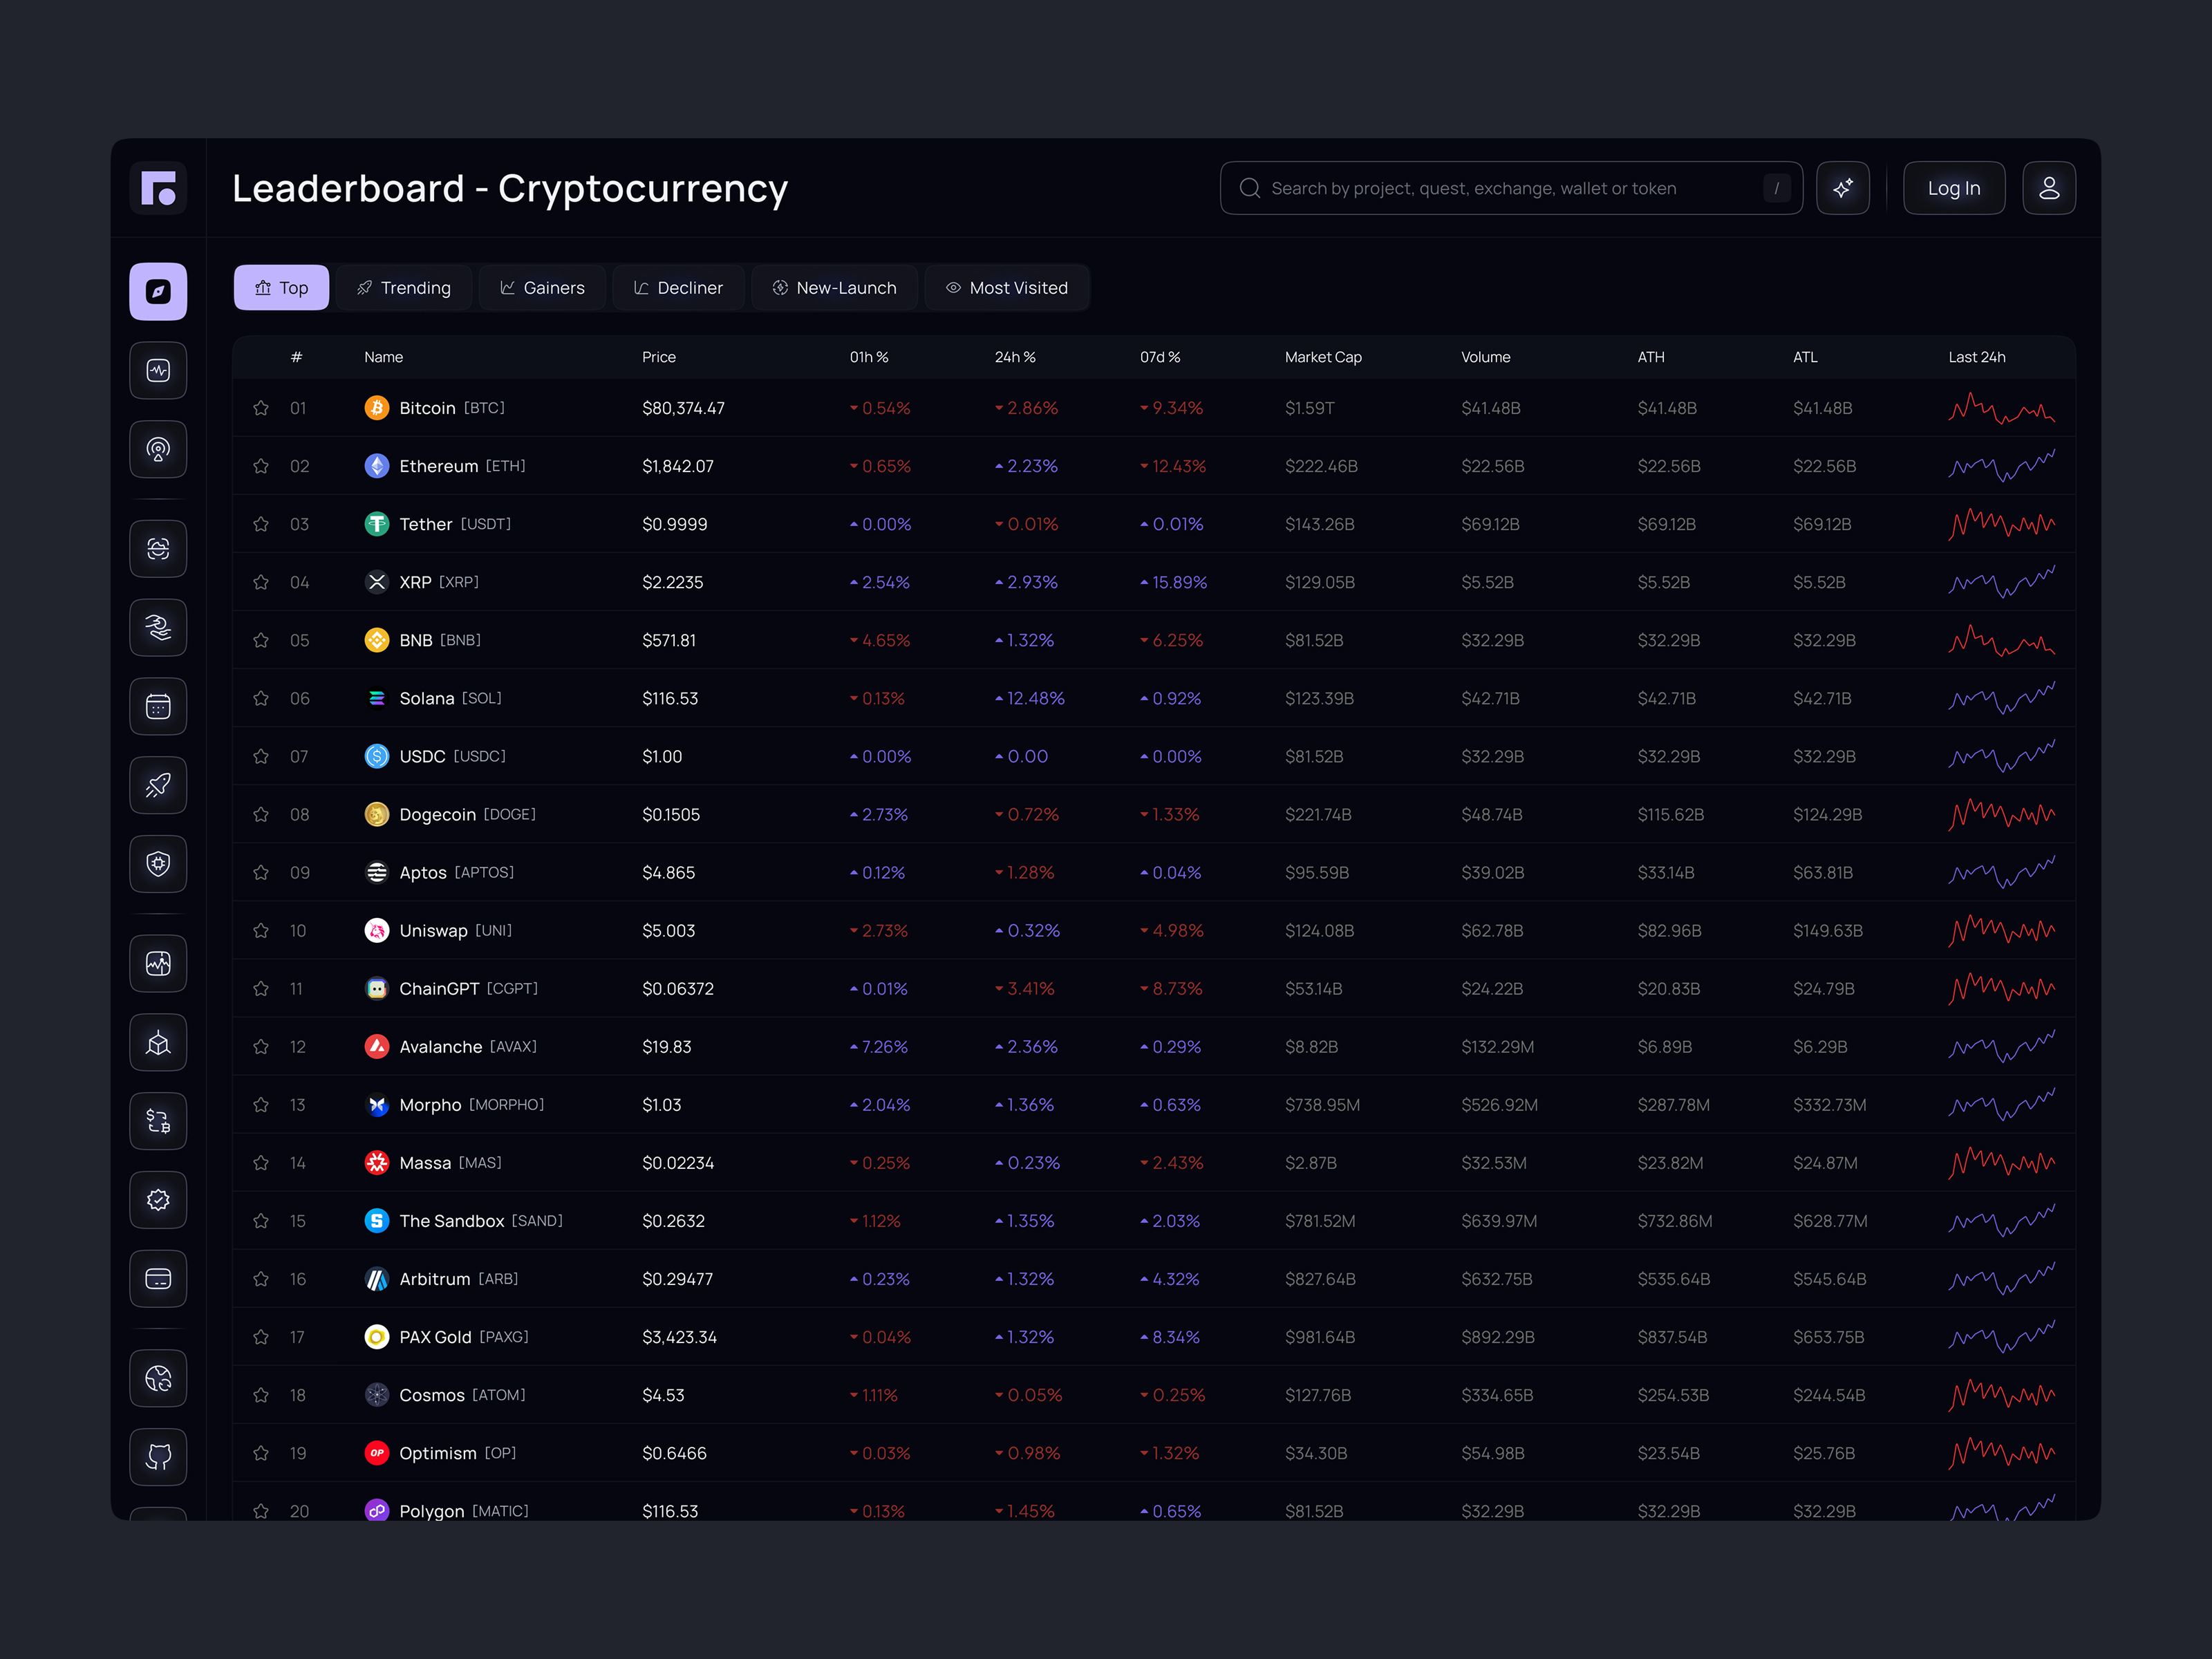This screenshot has width=2212, height=1659.
Task: Switch to the Decliner tab
Action: point(678,288)
